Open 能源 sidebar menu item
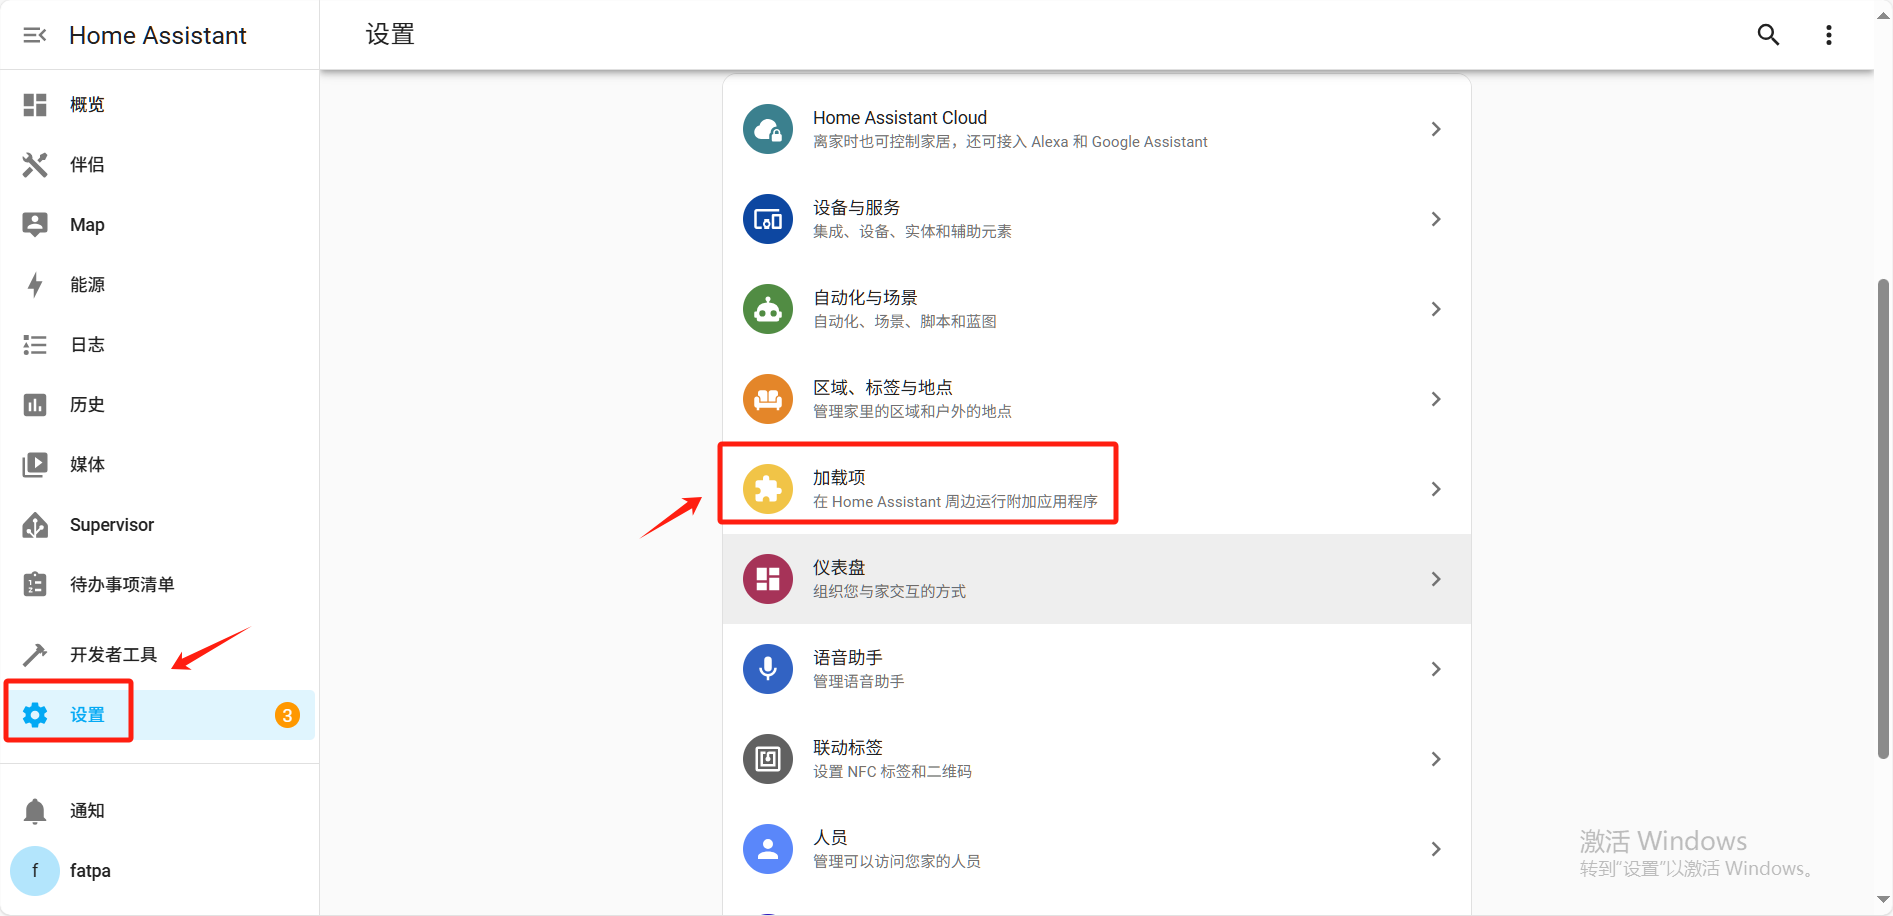This screenshot has width=1893, height=916. coord(160,285)
